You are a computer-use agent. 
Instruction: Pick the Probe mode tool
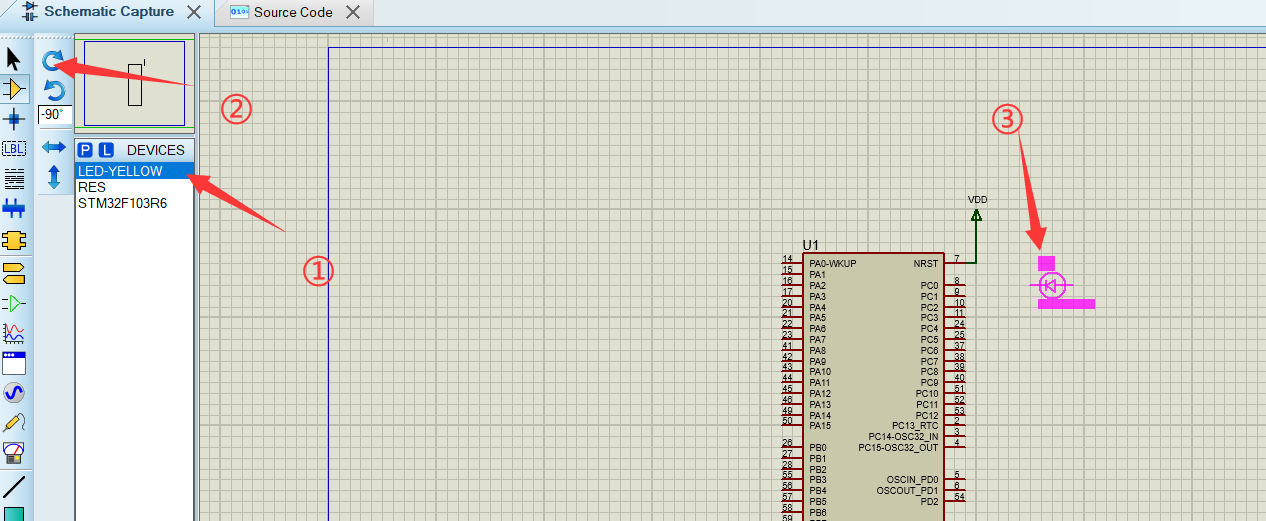point(14,423)
